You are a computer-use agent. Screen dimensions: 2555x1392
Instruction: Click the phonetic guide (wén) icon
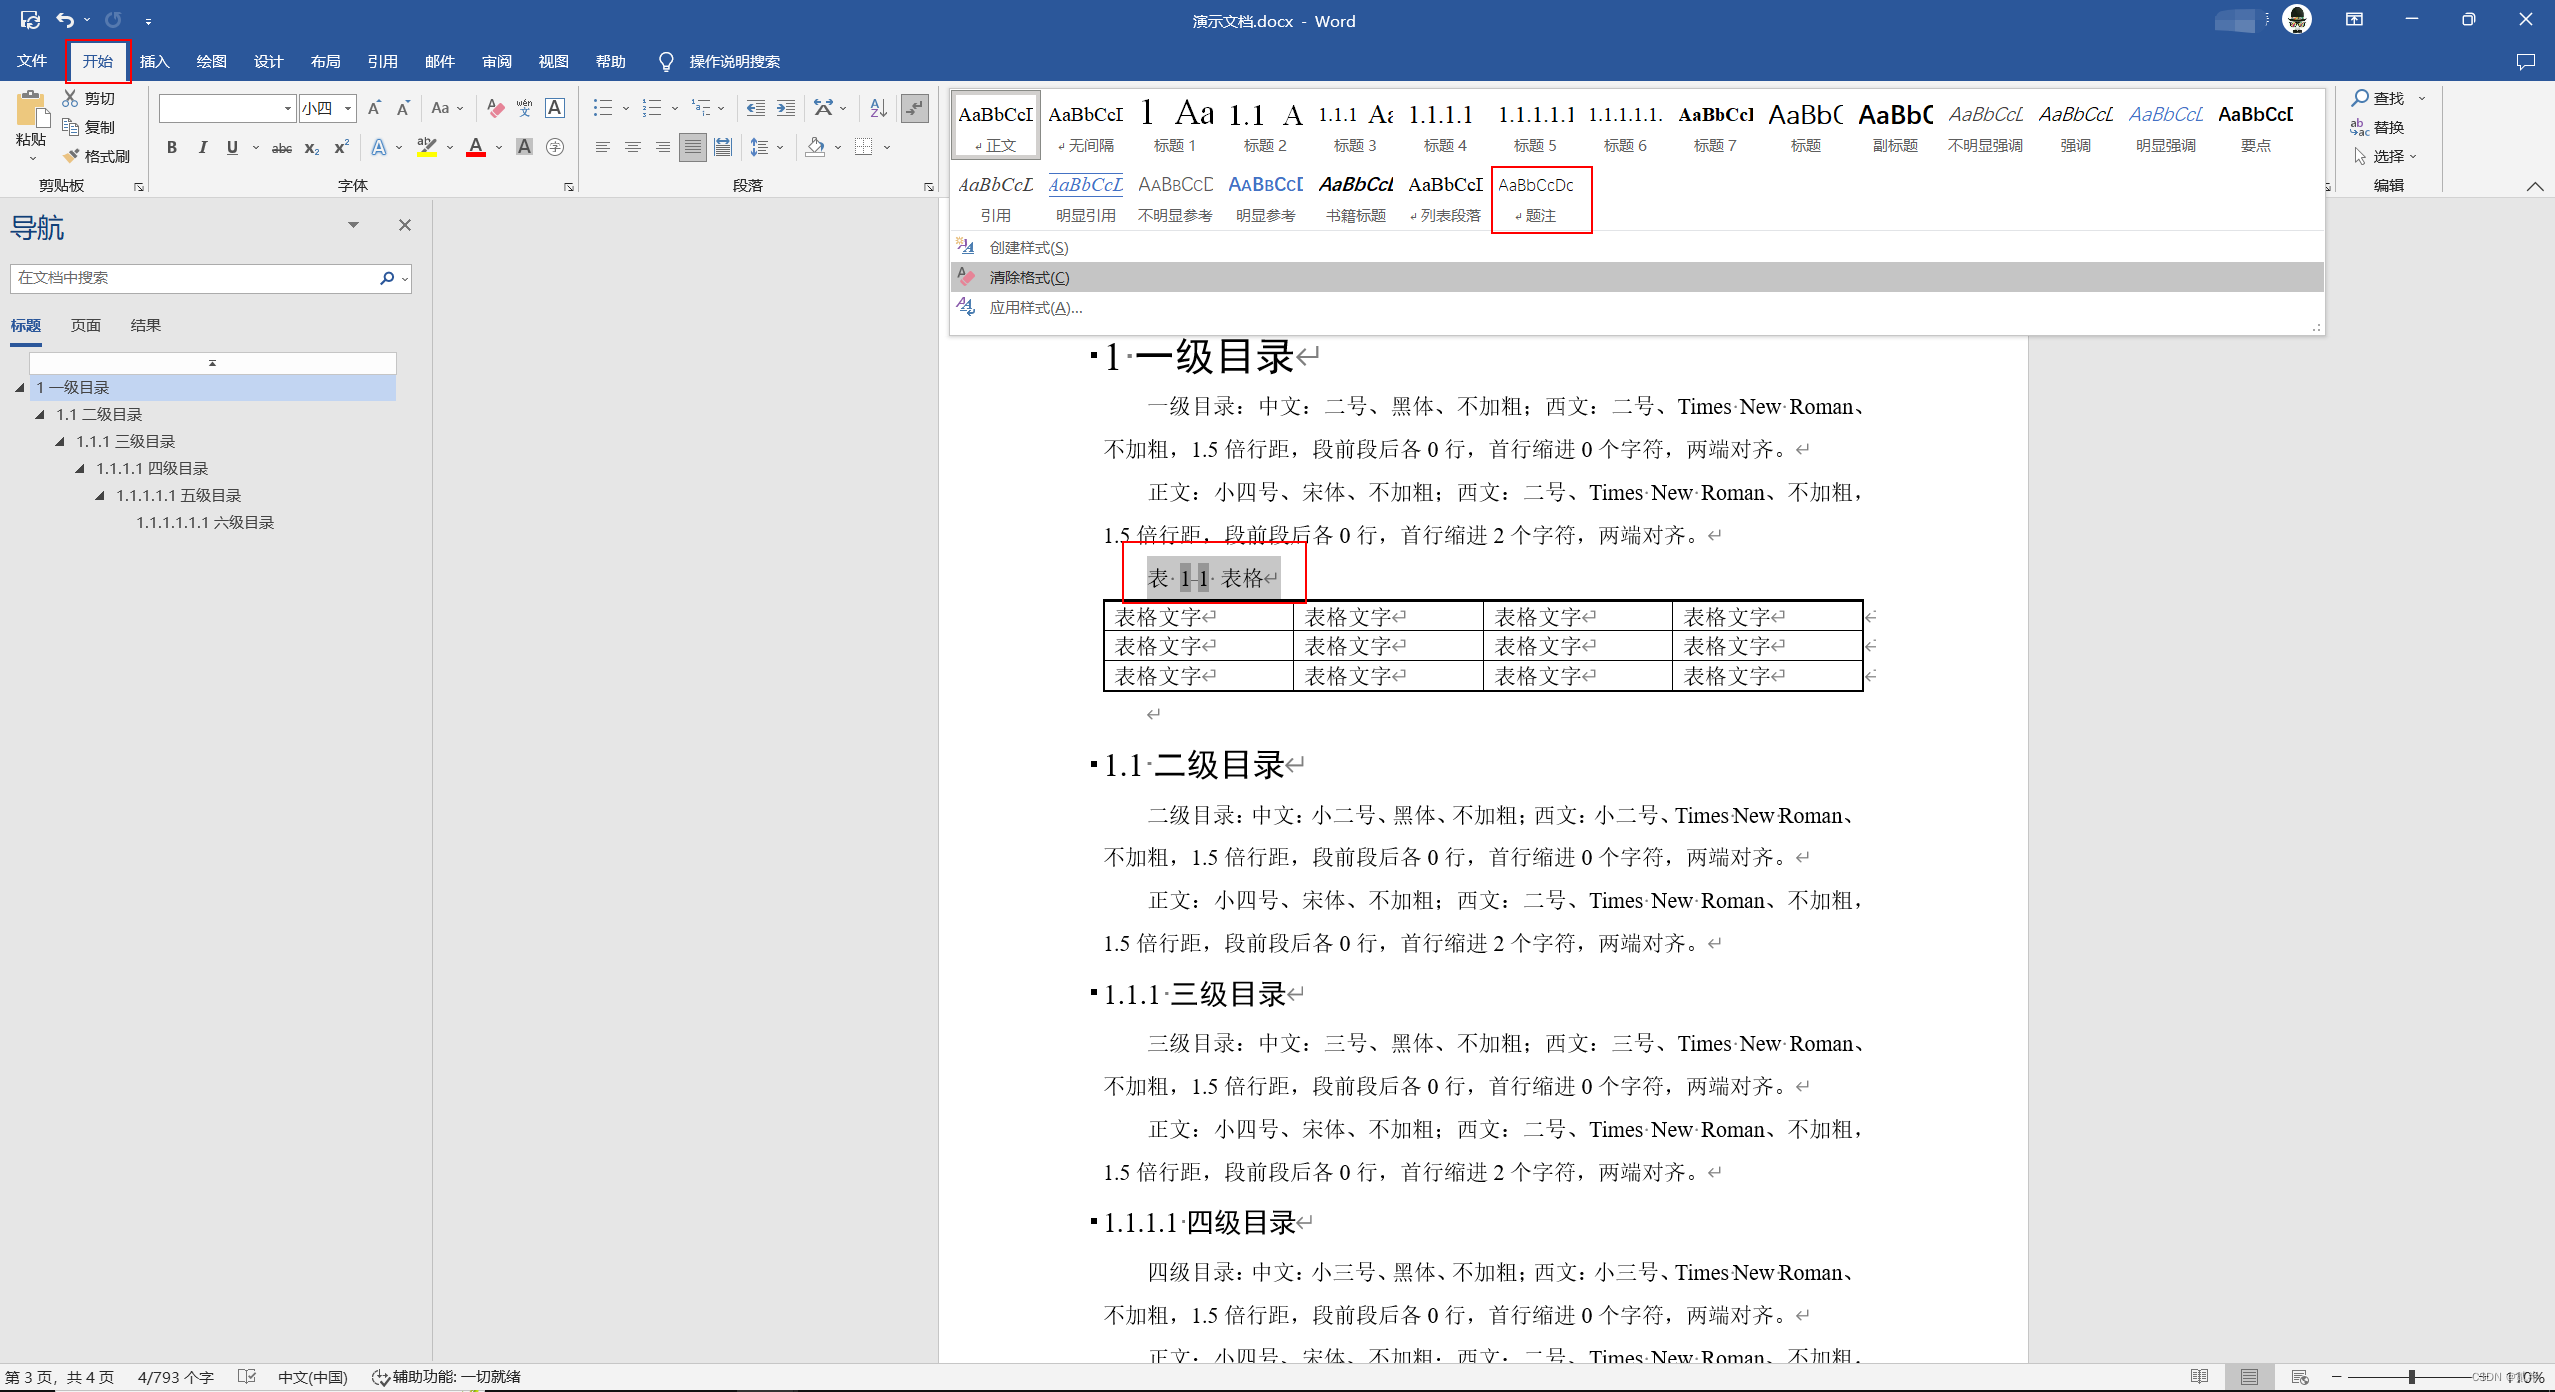[524, 108]
